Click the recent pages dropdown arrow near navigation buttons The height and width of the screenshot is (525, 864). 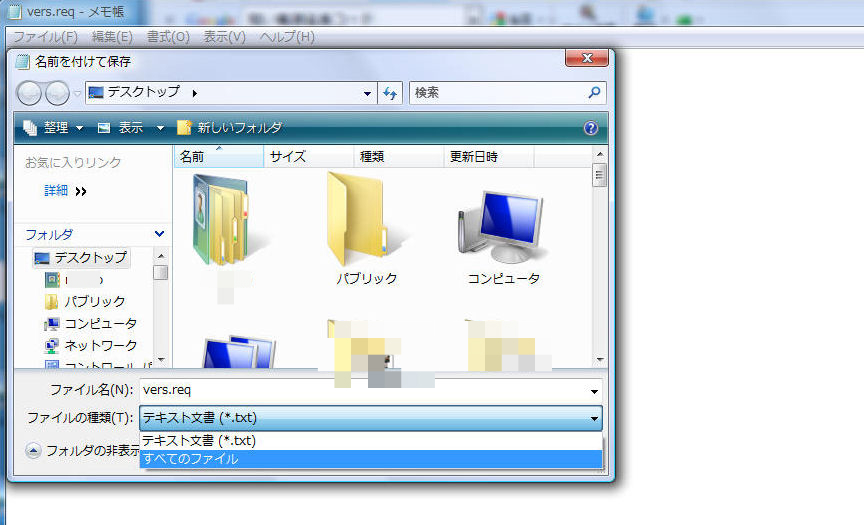click(x=77, y=94)
